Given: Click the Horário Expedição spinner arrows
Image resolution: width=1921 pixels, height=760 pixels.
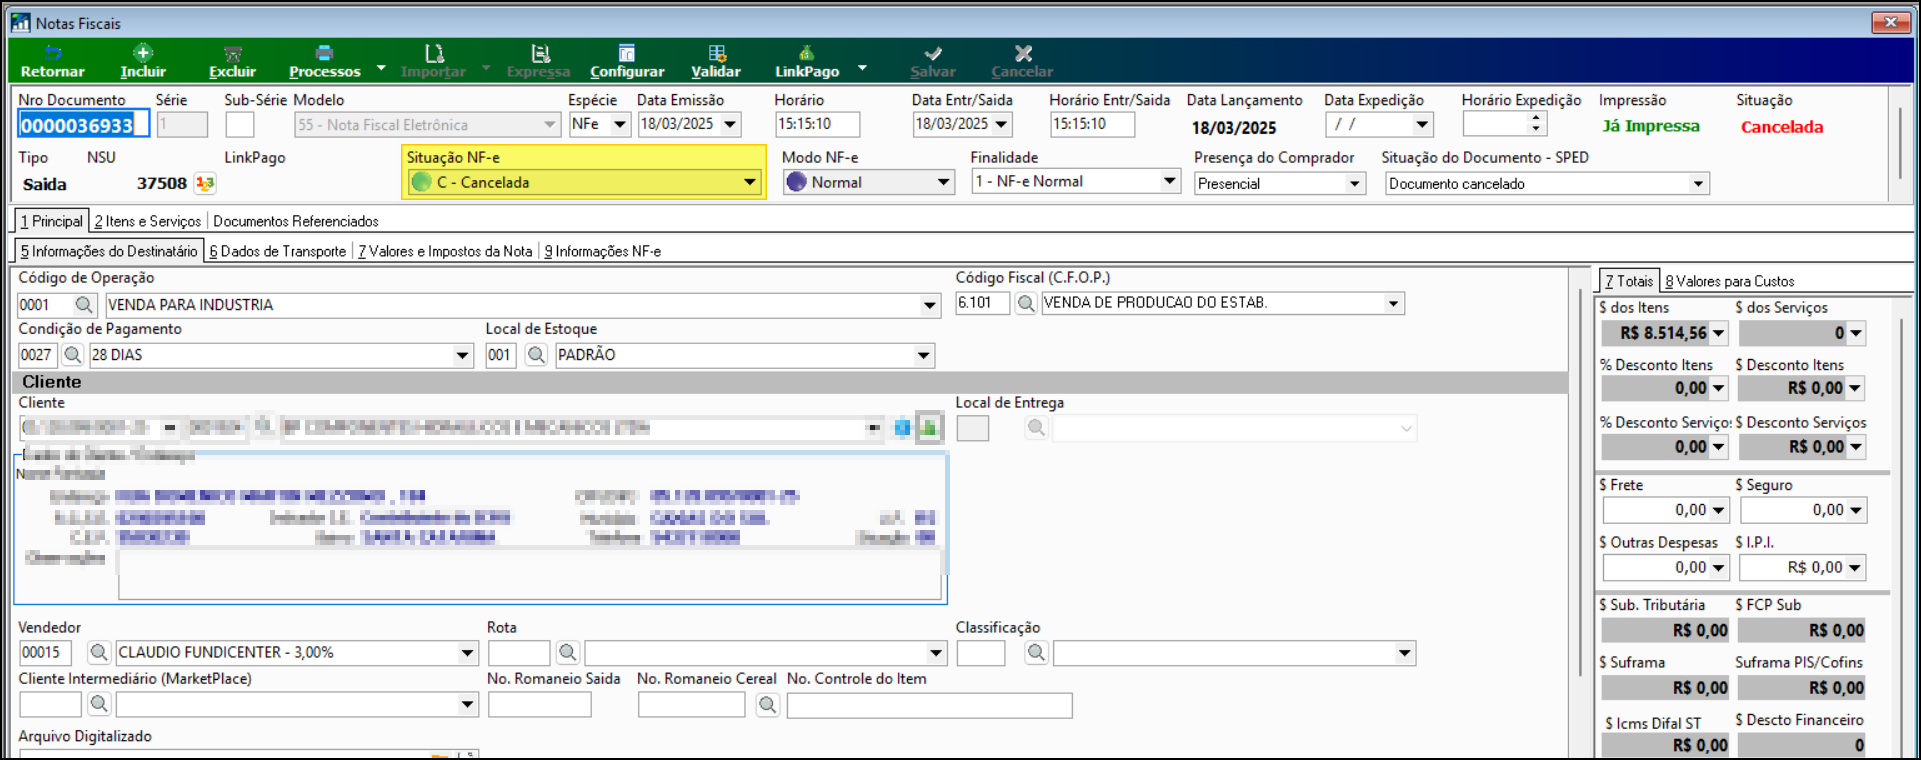Looking at the screenshot, I should 1536,124.
